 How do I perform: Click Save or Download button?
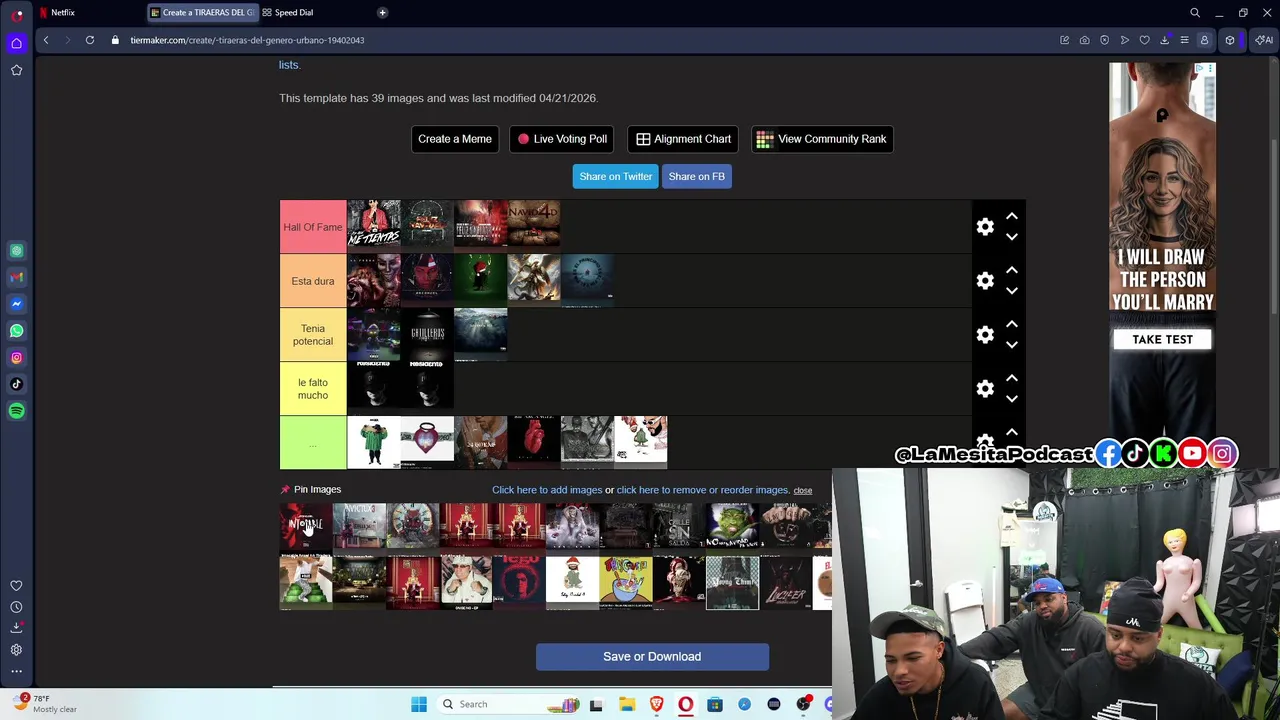(x=652, y=657)
